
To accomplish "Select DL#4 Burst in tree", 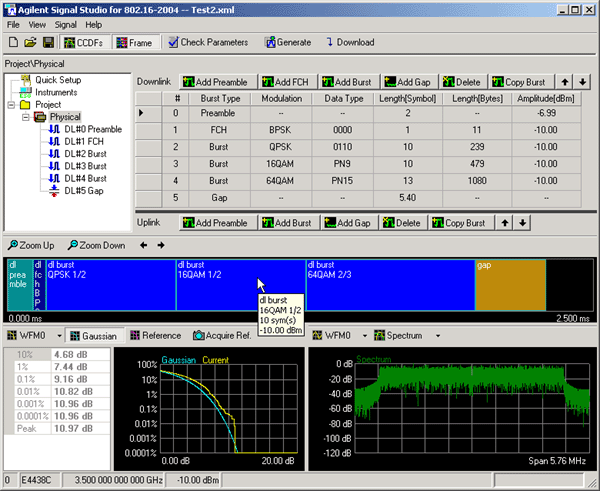I will (85, 178).
